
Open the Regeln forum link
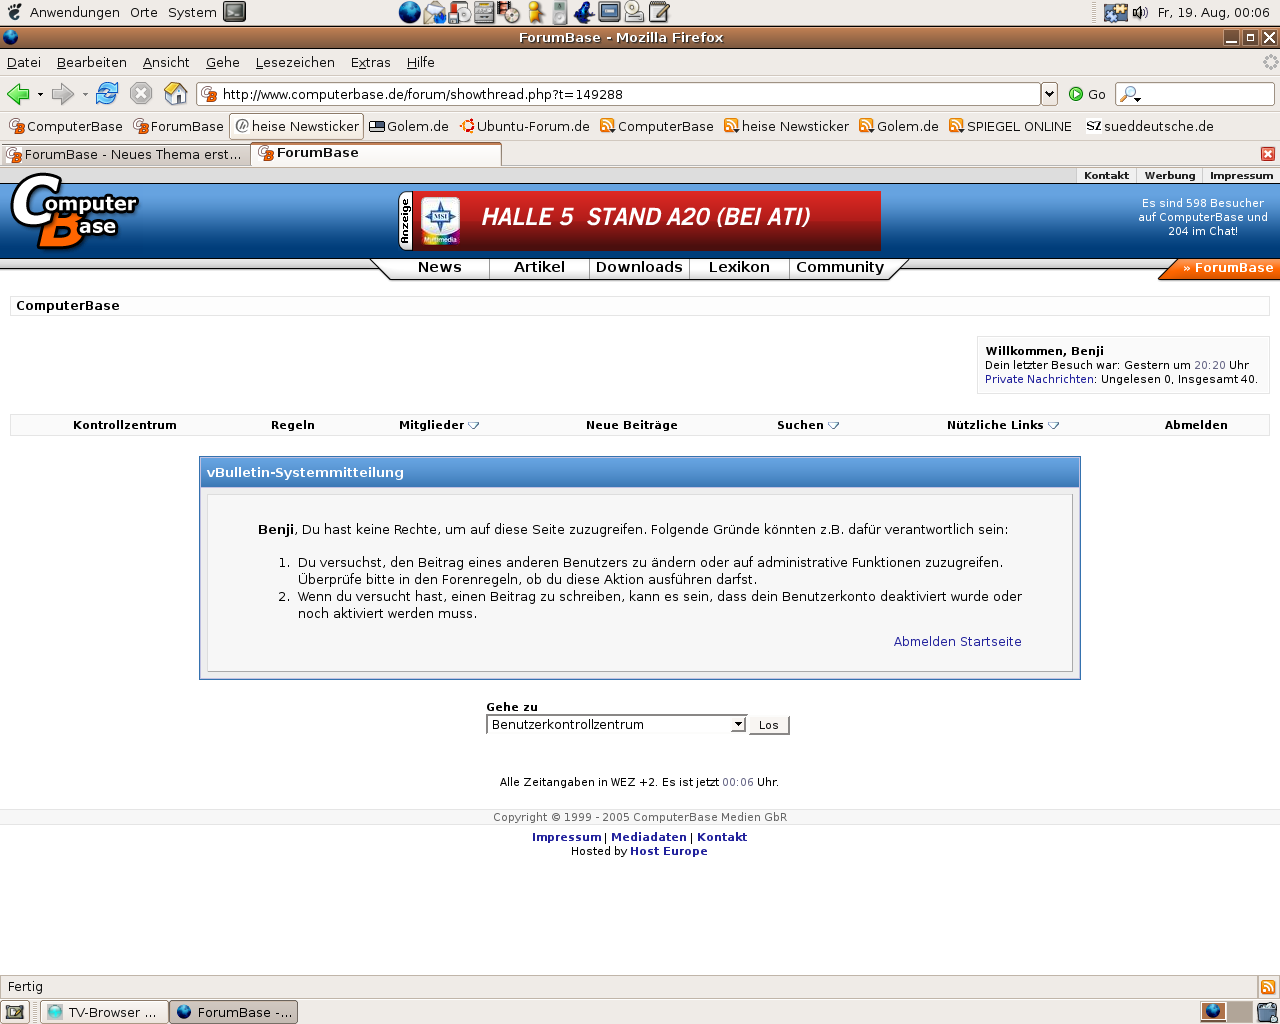point(293,425)
